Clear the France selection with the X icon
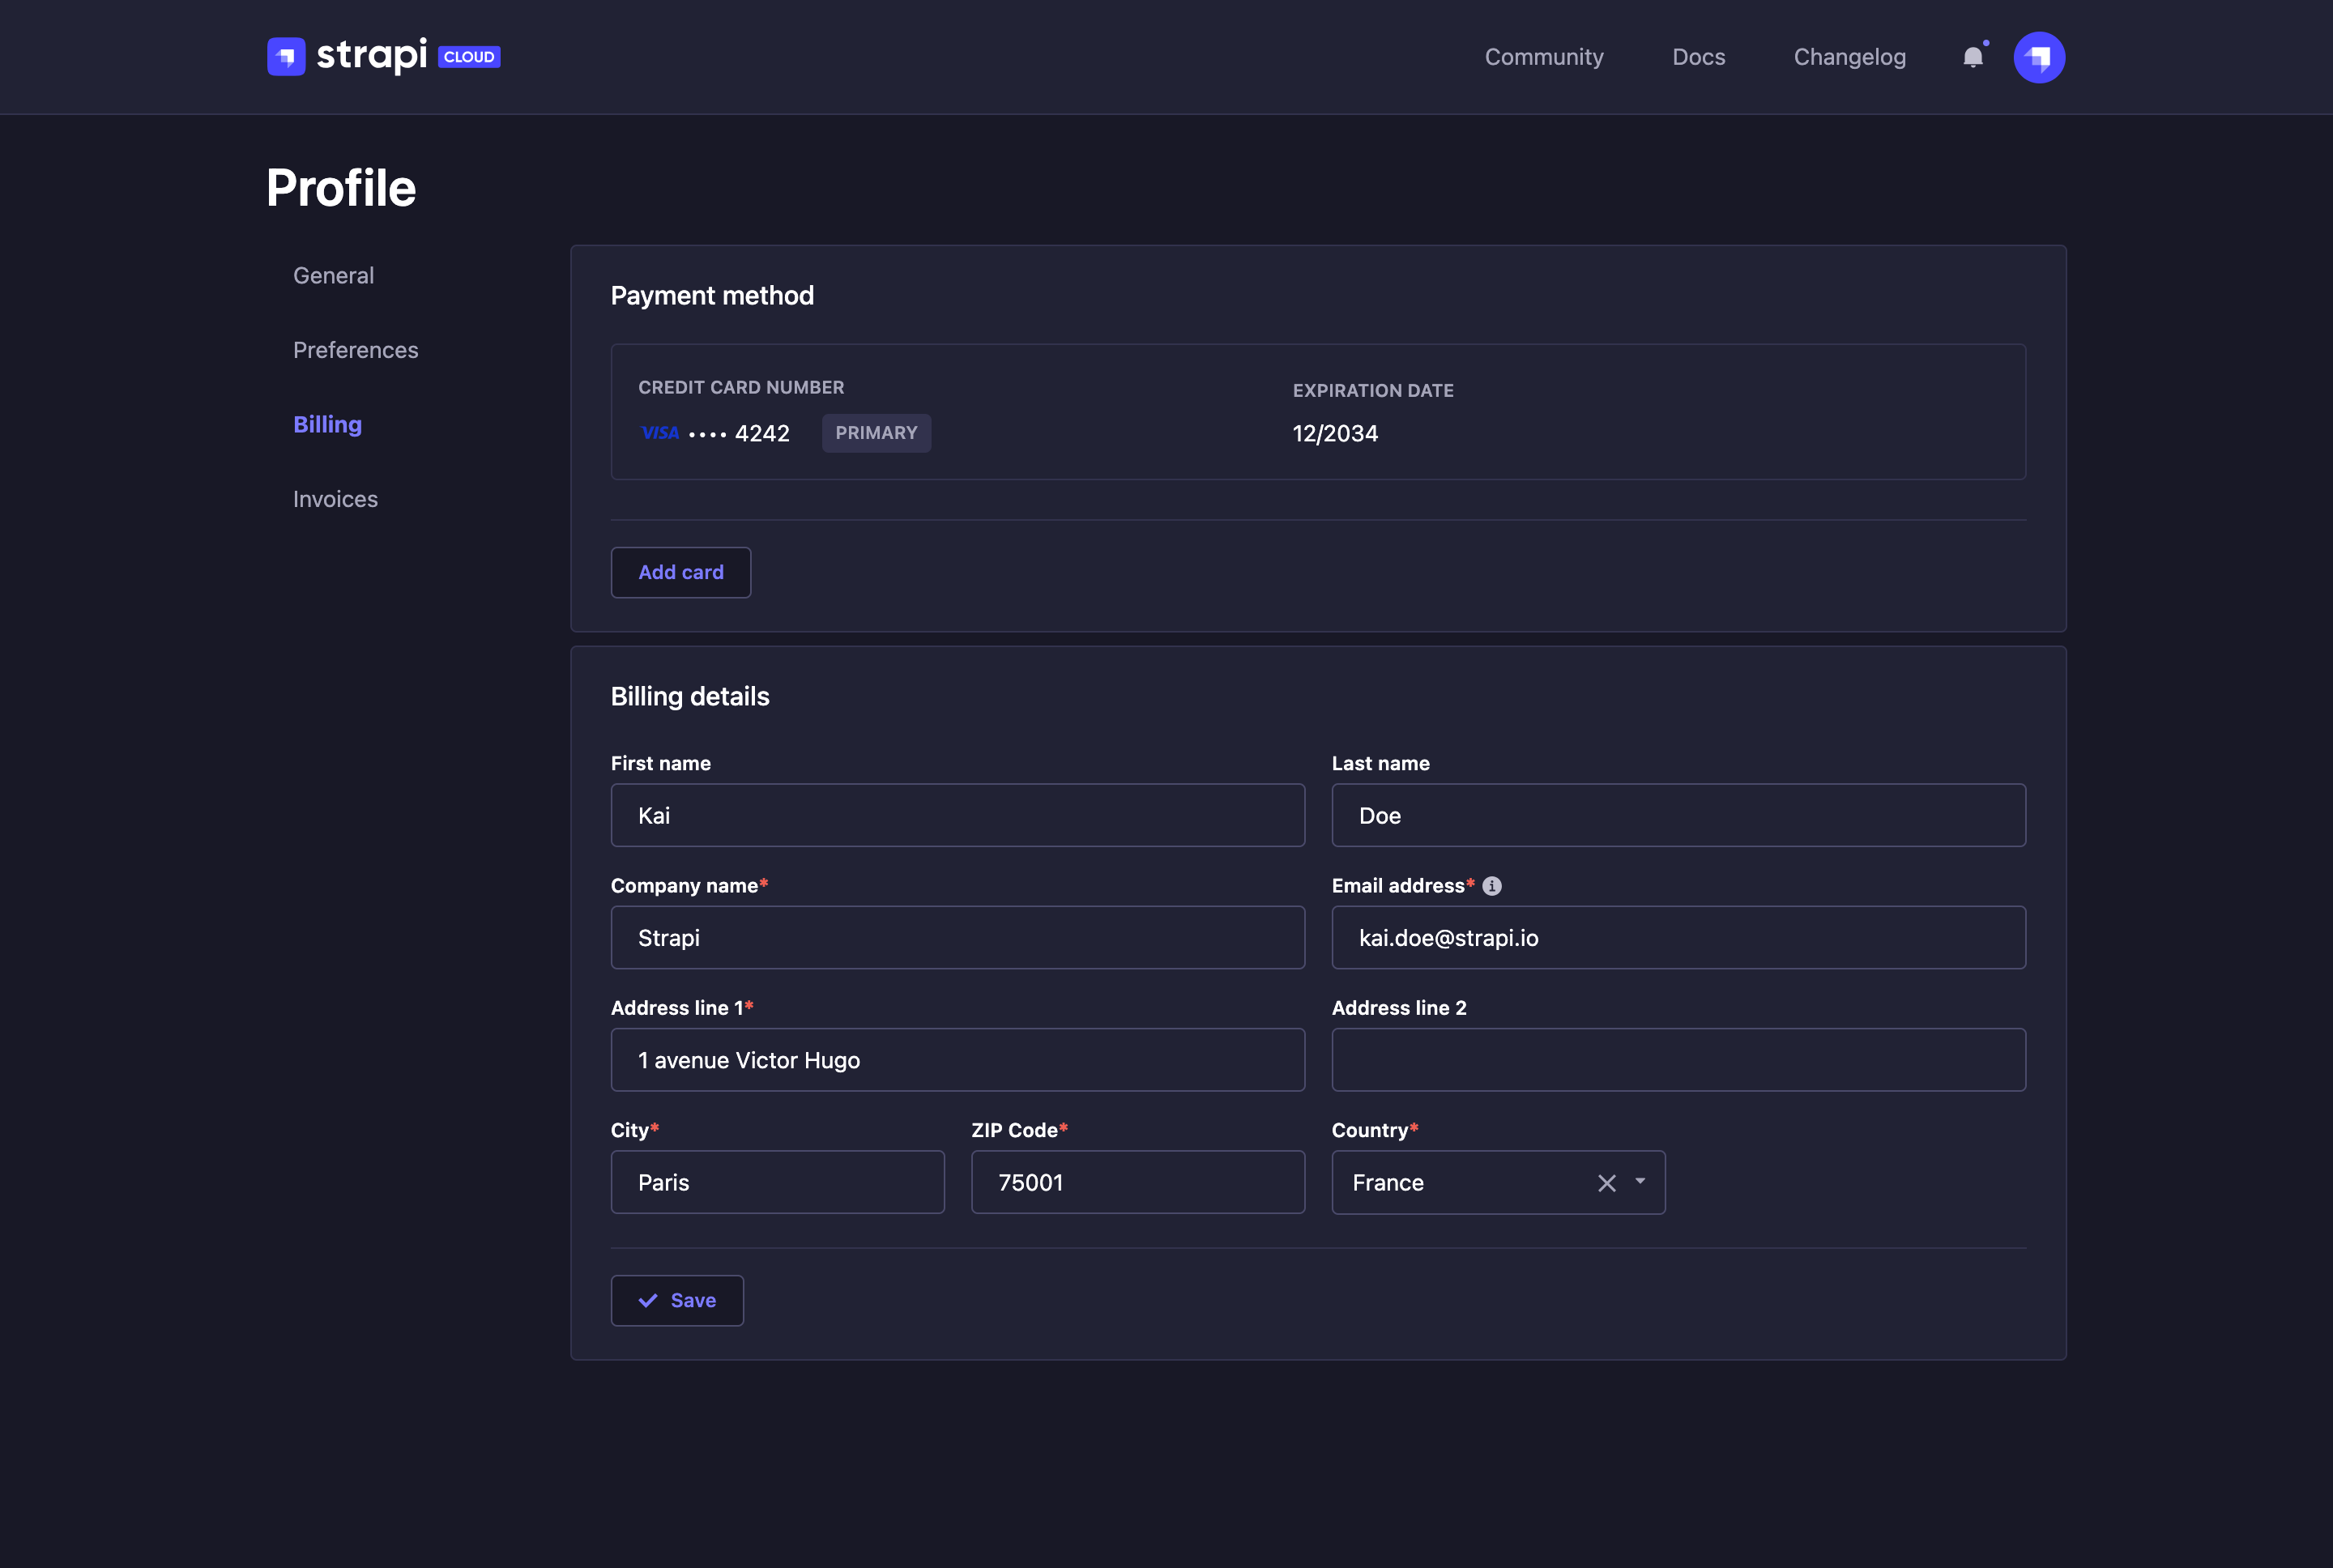The image size is (2333, 1568). click(1606, 1182)
